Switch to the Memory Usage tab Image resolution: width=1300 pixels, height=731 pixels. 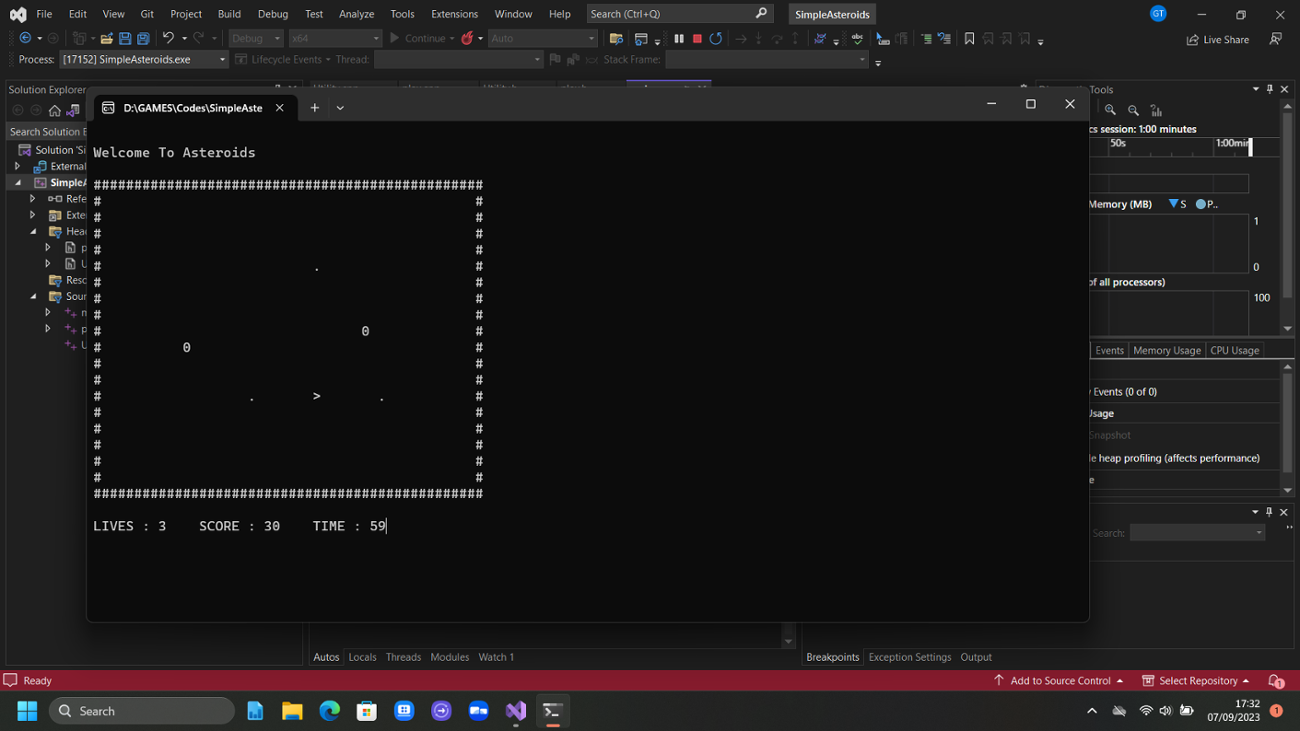(x=1166, y=350)
